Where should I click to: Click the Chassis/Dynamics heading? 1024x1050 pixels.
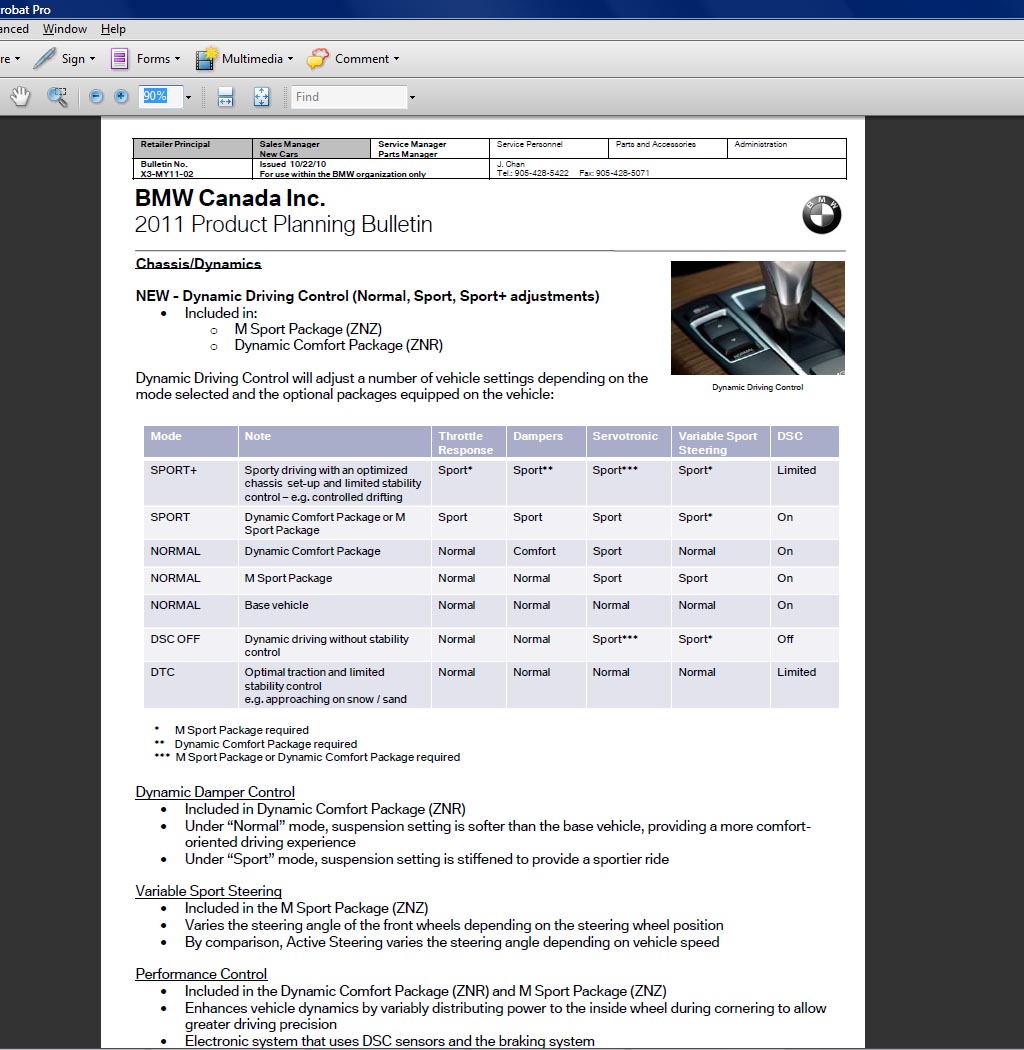[198, 264]
